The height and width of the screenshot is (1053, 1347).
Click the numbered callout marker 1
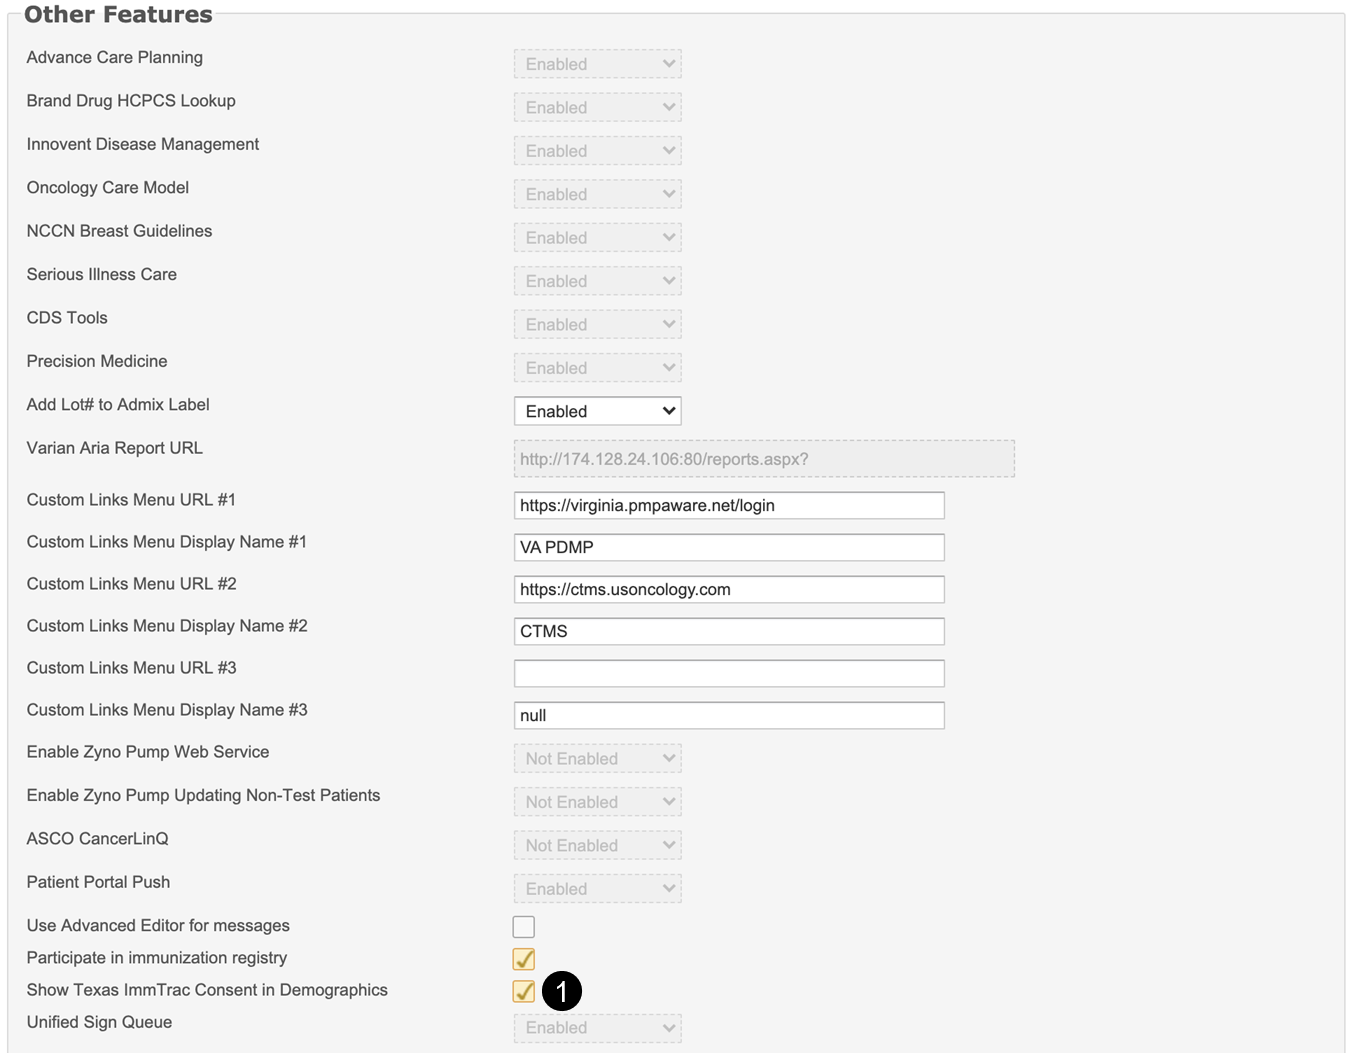(562, 991)
